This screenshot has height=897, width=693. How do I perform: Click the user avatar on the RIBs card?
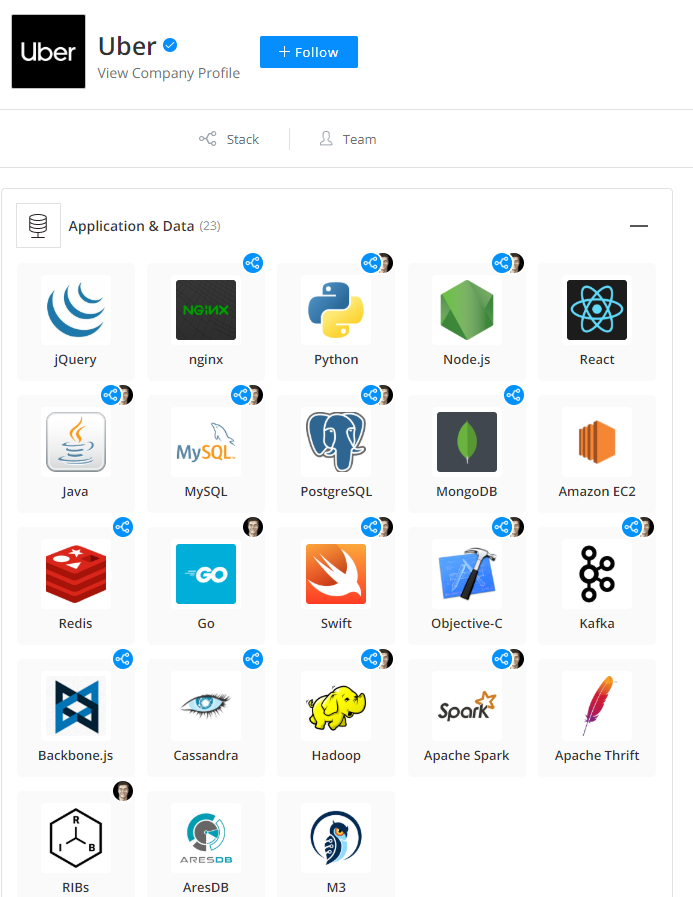123,791
